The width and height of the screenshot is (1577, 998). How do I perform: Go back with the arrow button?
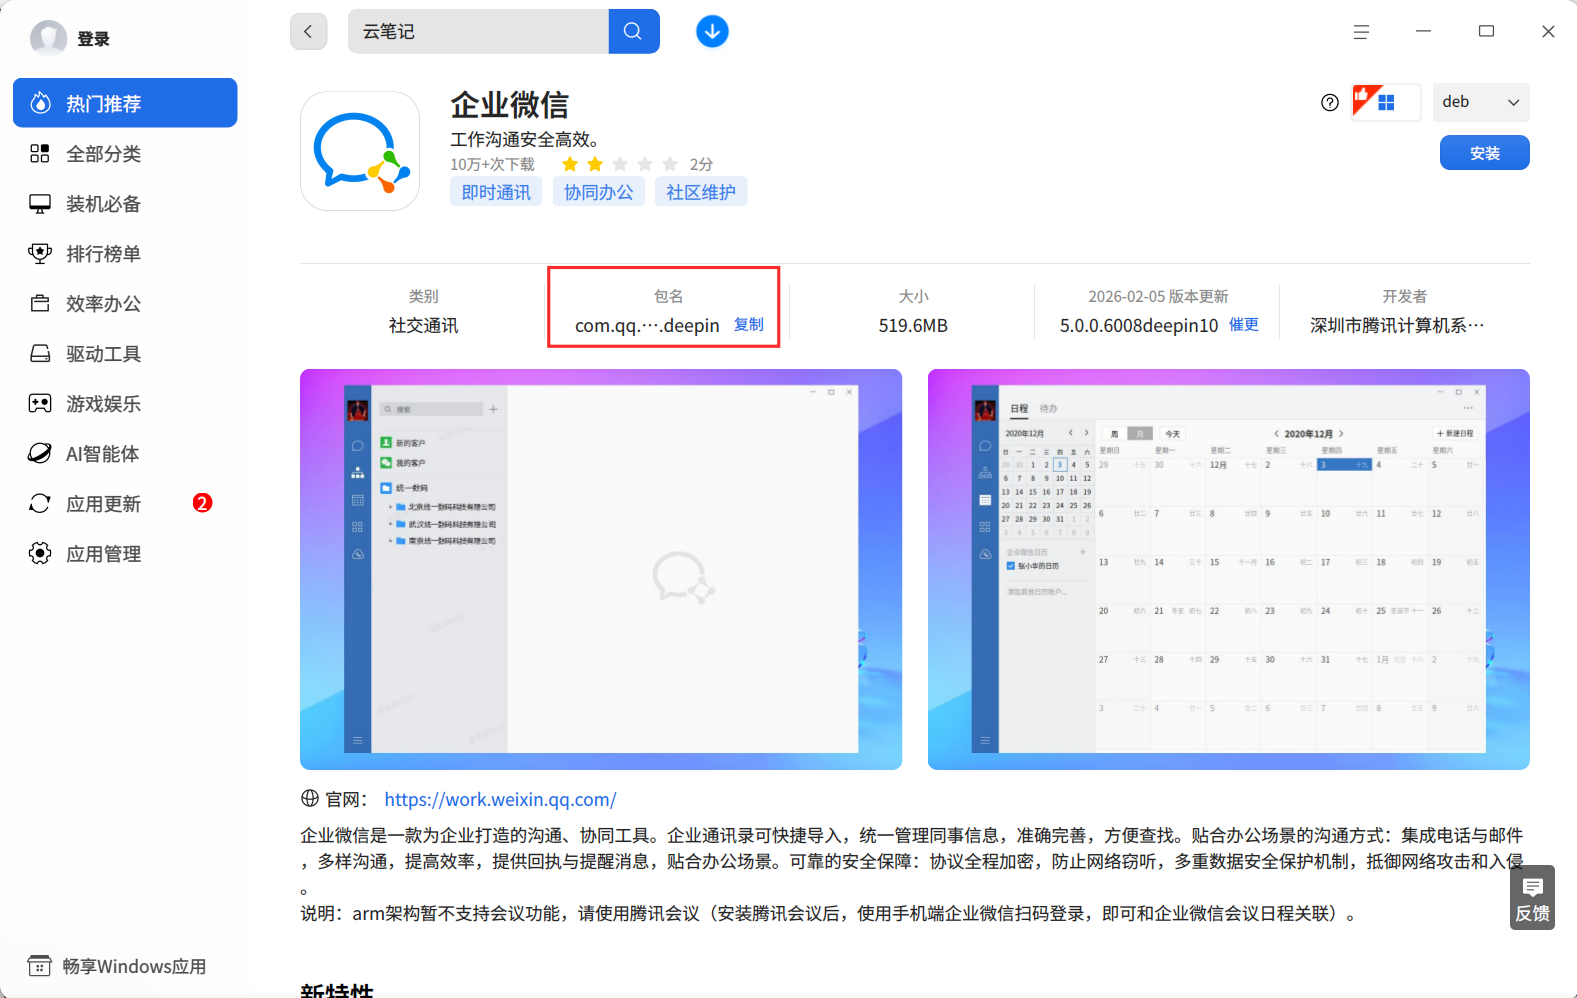(308, 31)
